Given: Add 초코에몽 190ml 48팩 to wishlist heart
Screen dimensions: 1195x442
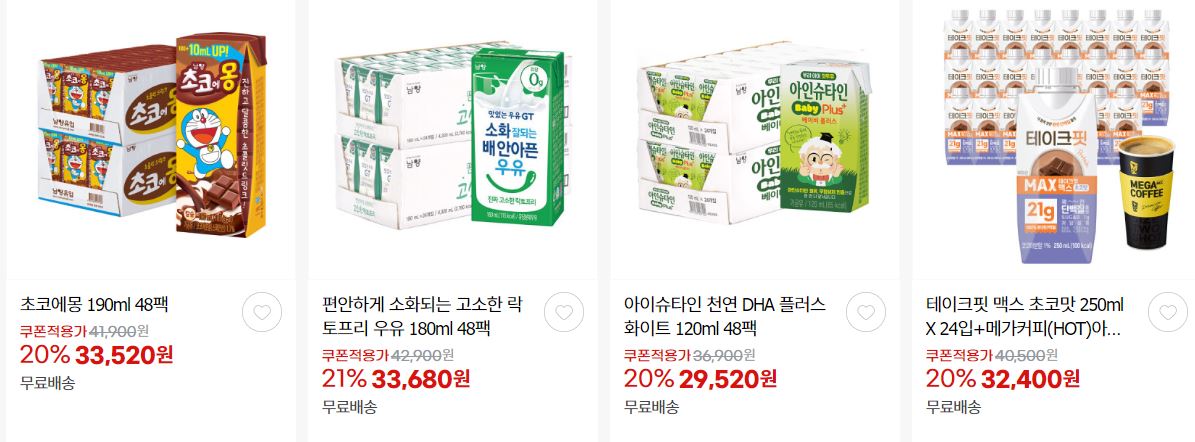Looking at the screenshot, I should (262, 312).
